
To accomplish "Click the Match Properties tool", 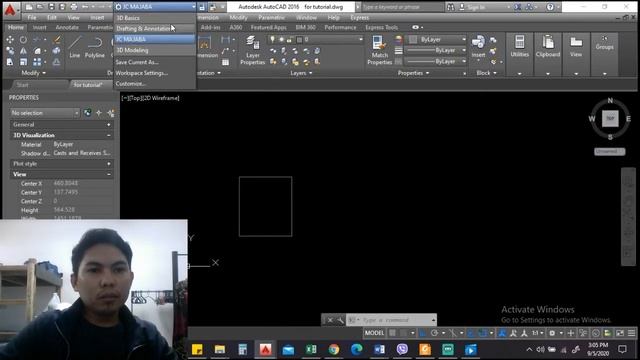I will tap(379, 50).
